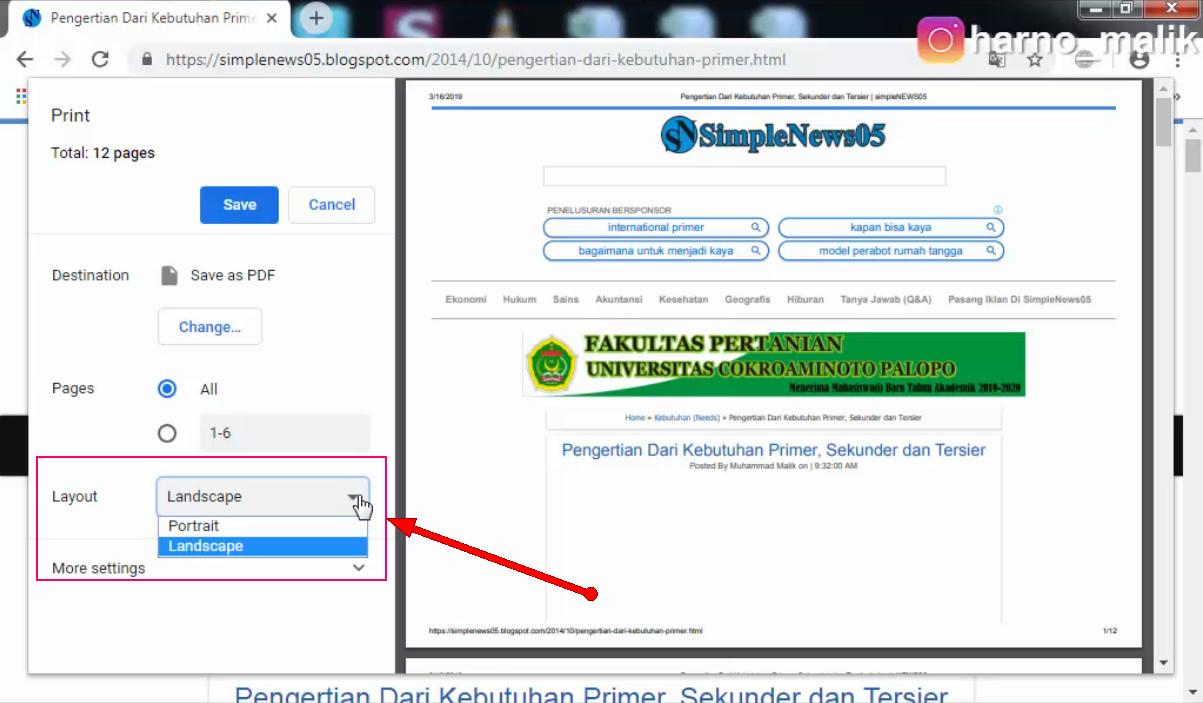Image resolution: width=1203 pixels, height=703 pixels.
Task: Click the browser back arrow
Action: (x=25, y=60)
